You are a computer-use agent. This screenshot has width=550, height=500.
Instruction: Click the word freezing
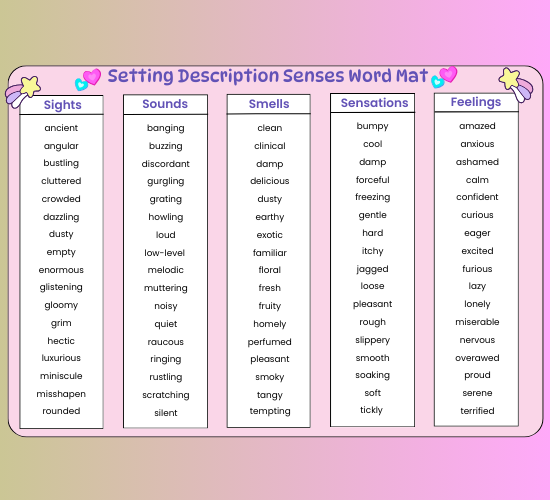click(x=373, y=197)
